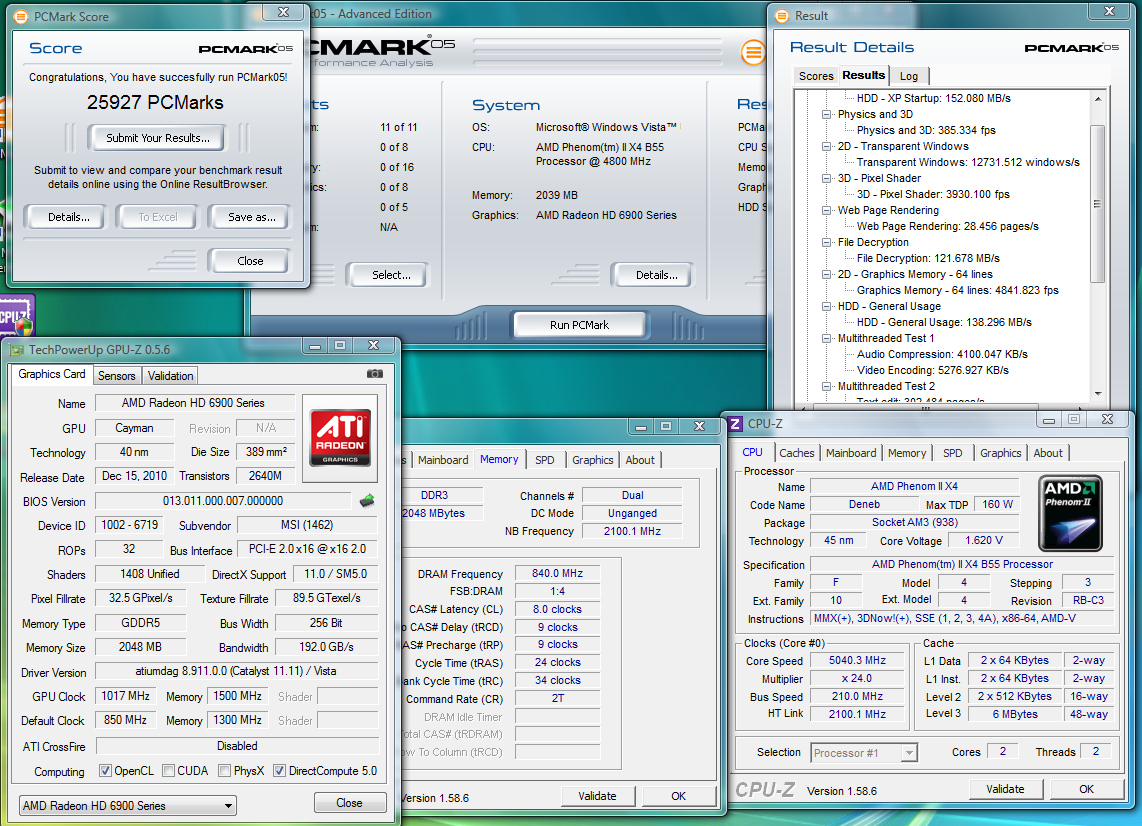Collapse the HDD - General Usage node
Image resolution: width=1142 pixels, height=826 pixels.
point(827,307)
